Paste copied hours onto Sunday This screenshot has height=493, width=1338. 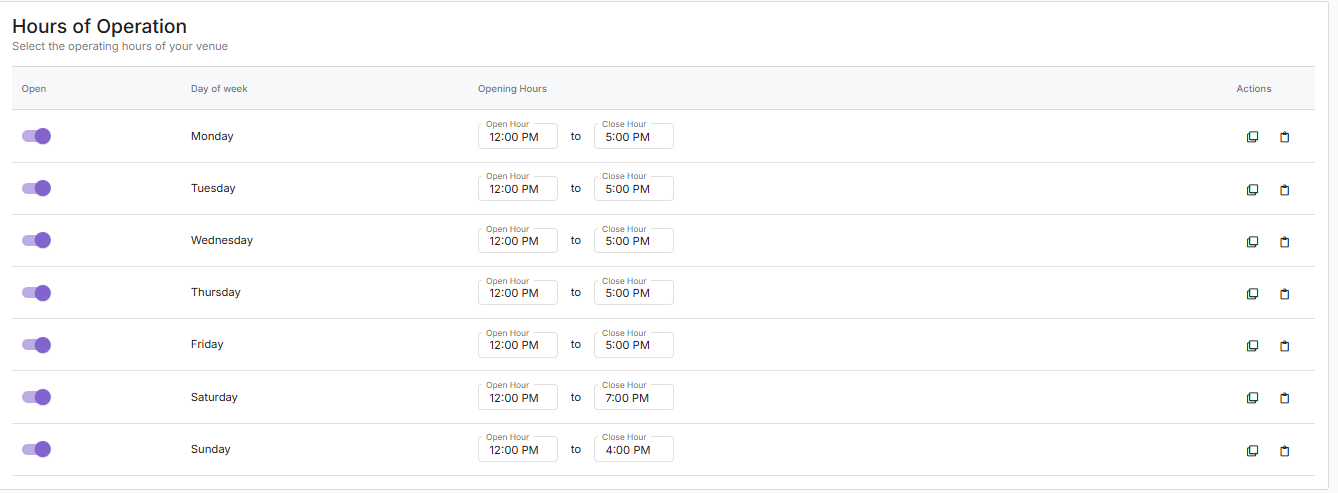tap(1285, 451)
